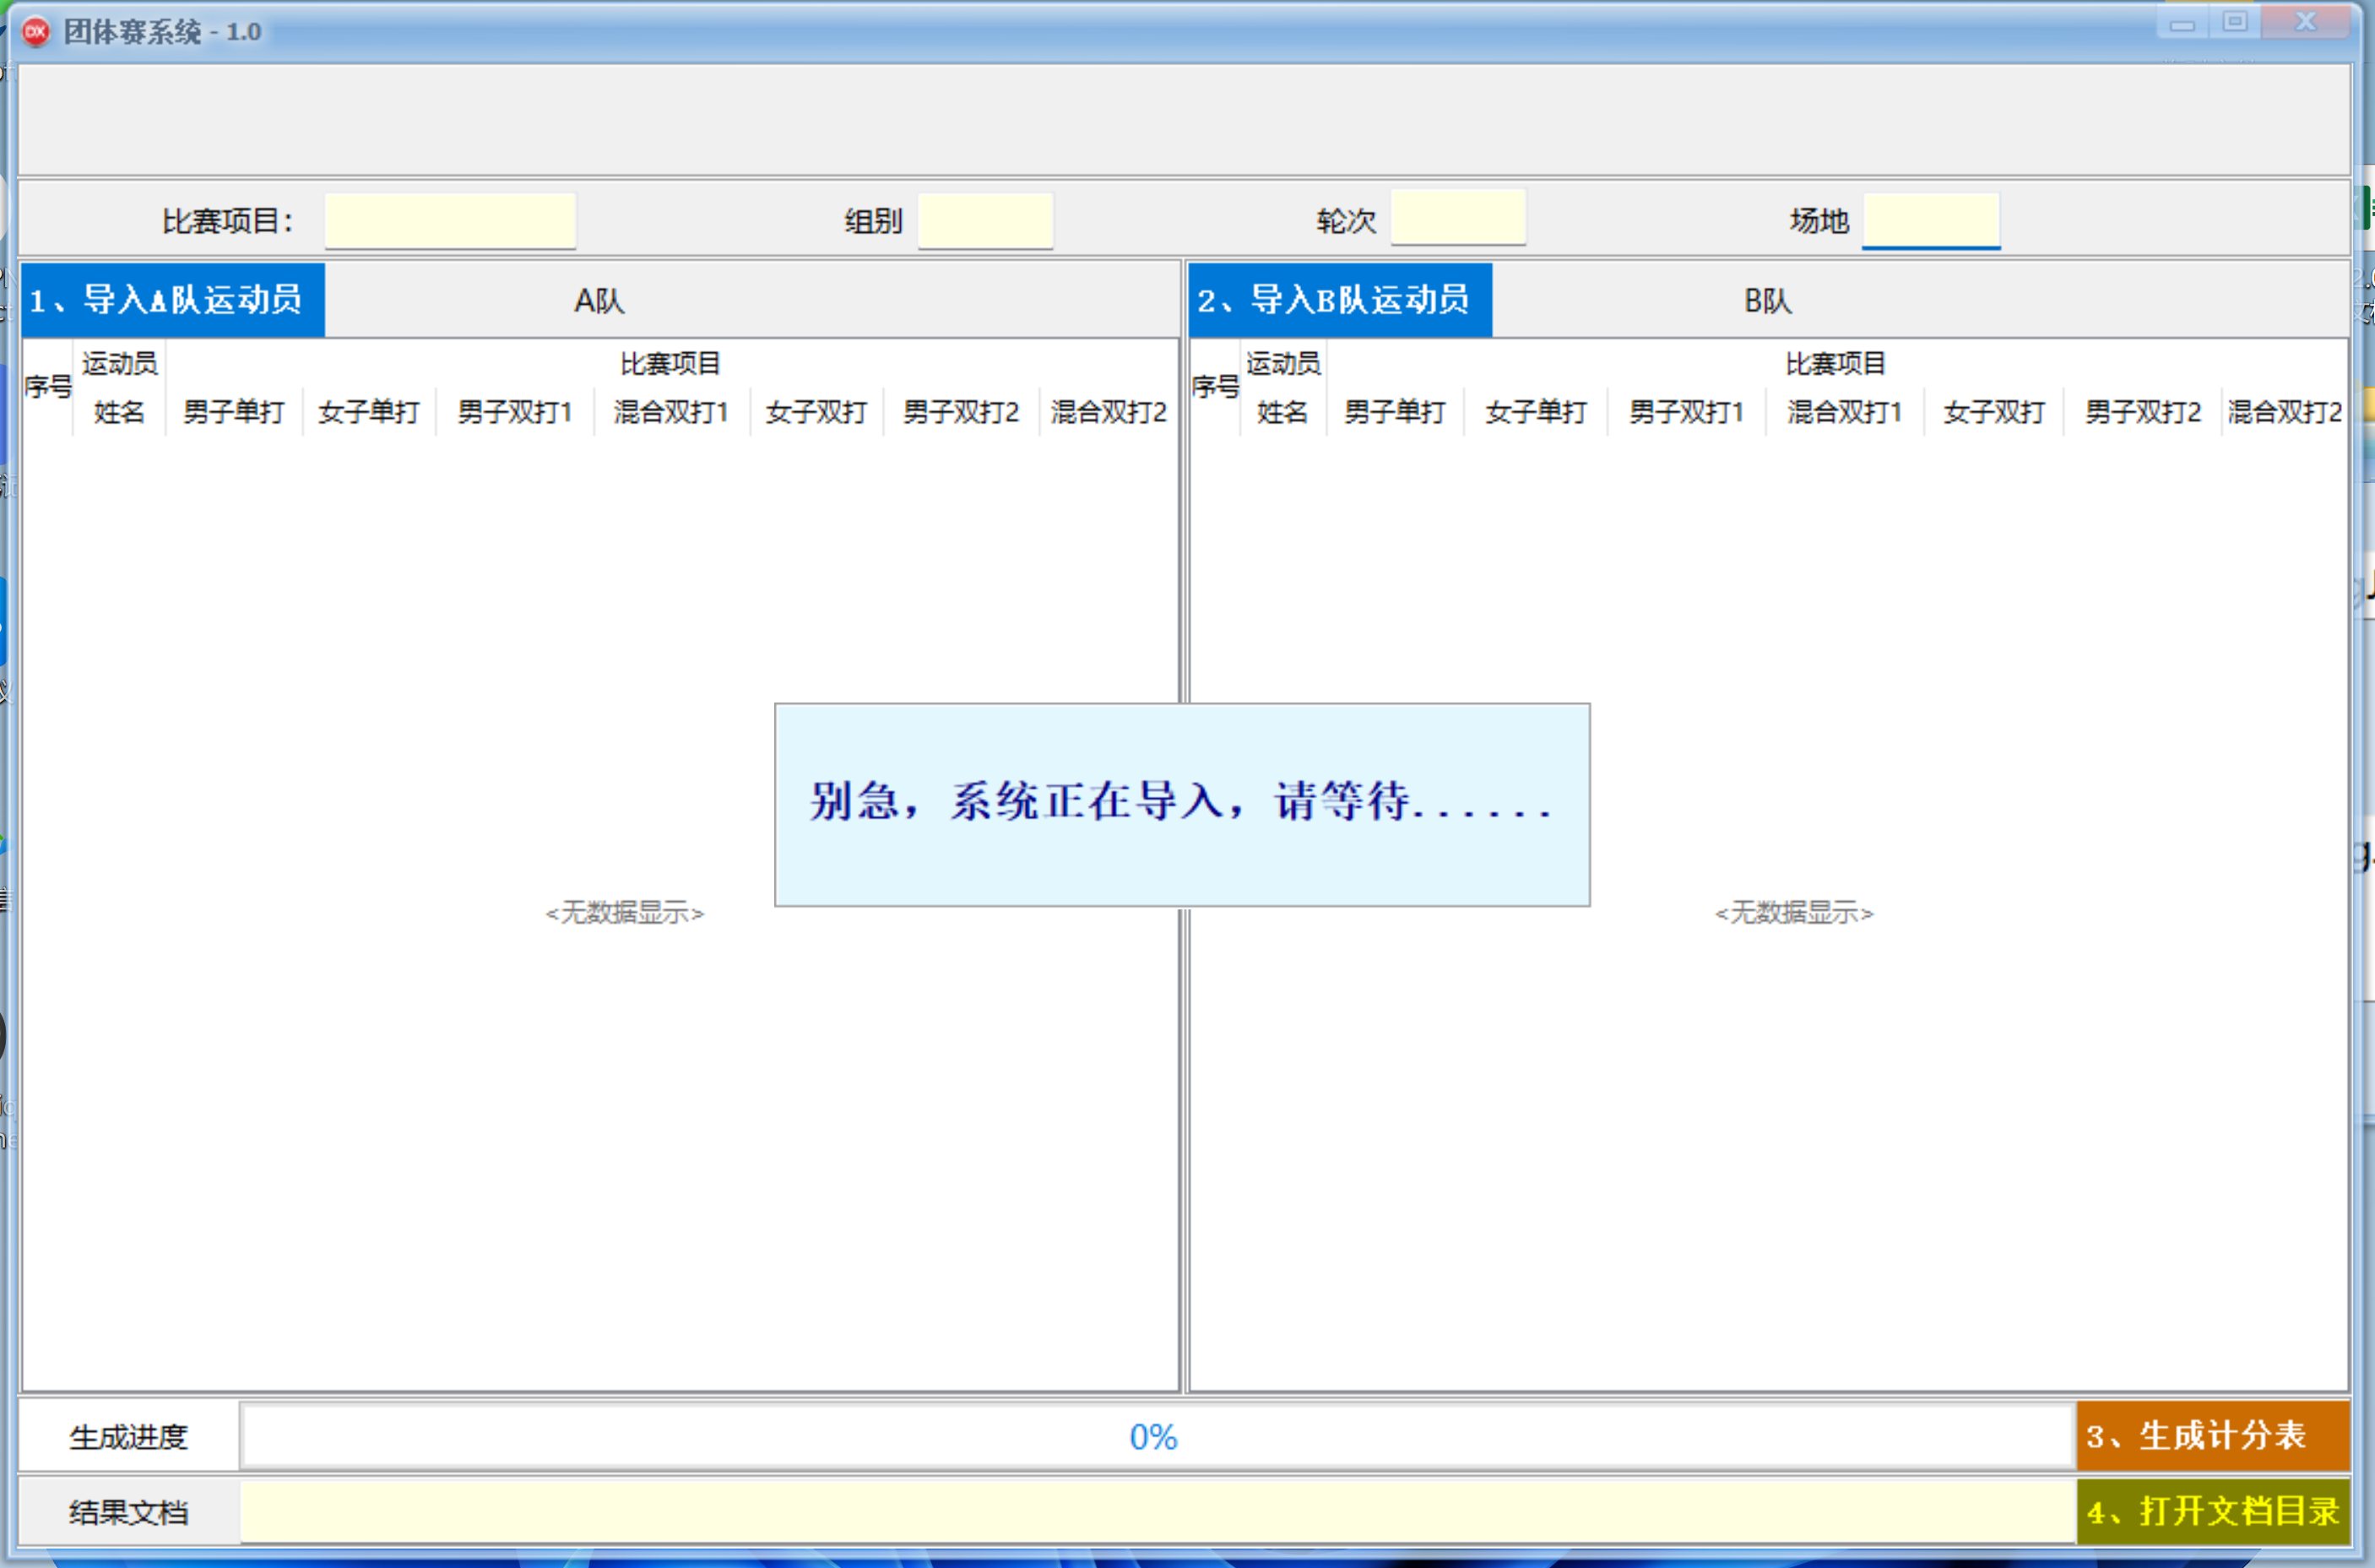Click A队 table 女子单打 column header
The width and height of the screenshot is (2375, 1568).
tap(369, 412)
